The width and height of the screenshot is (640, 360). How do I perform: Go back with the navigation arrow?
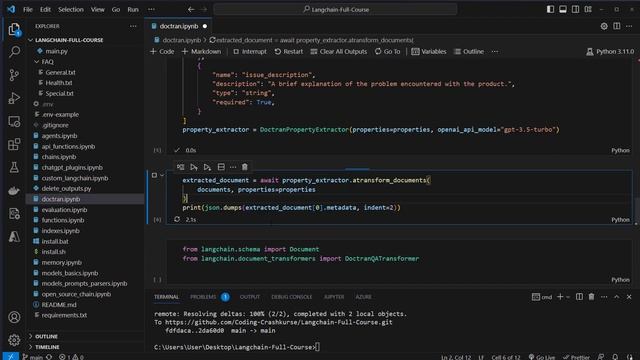[x=191, y=9]
